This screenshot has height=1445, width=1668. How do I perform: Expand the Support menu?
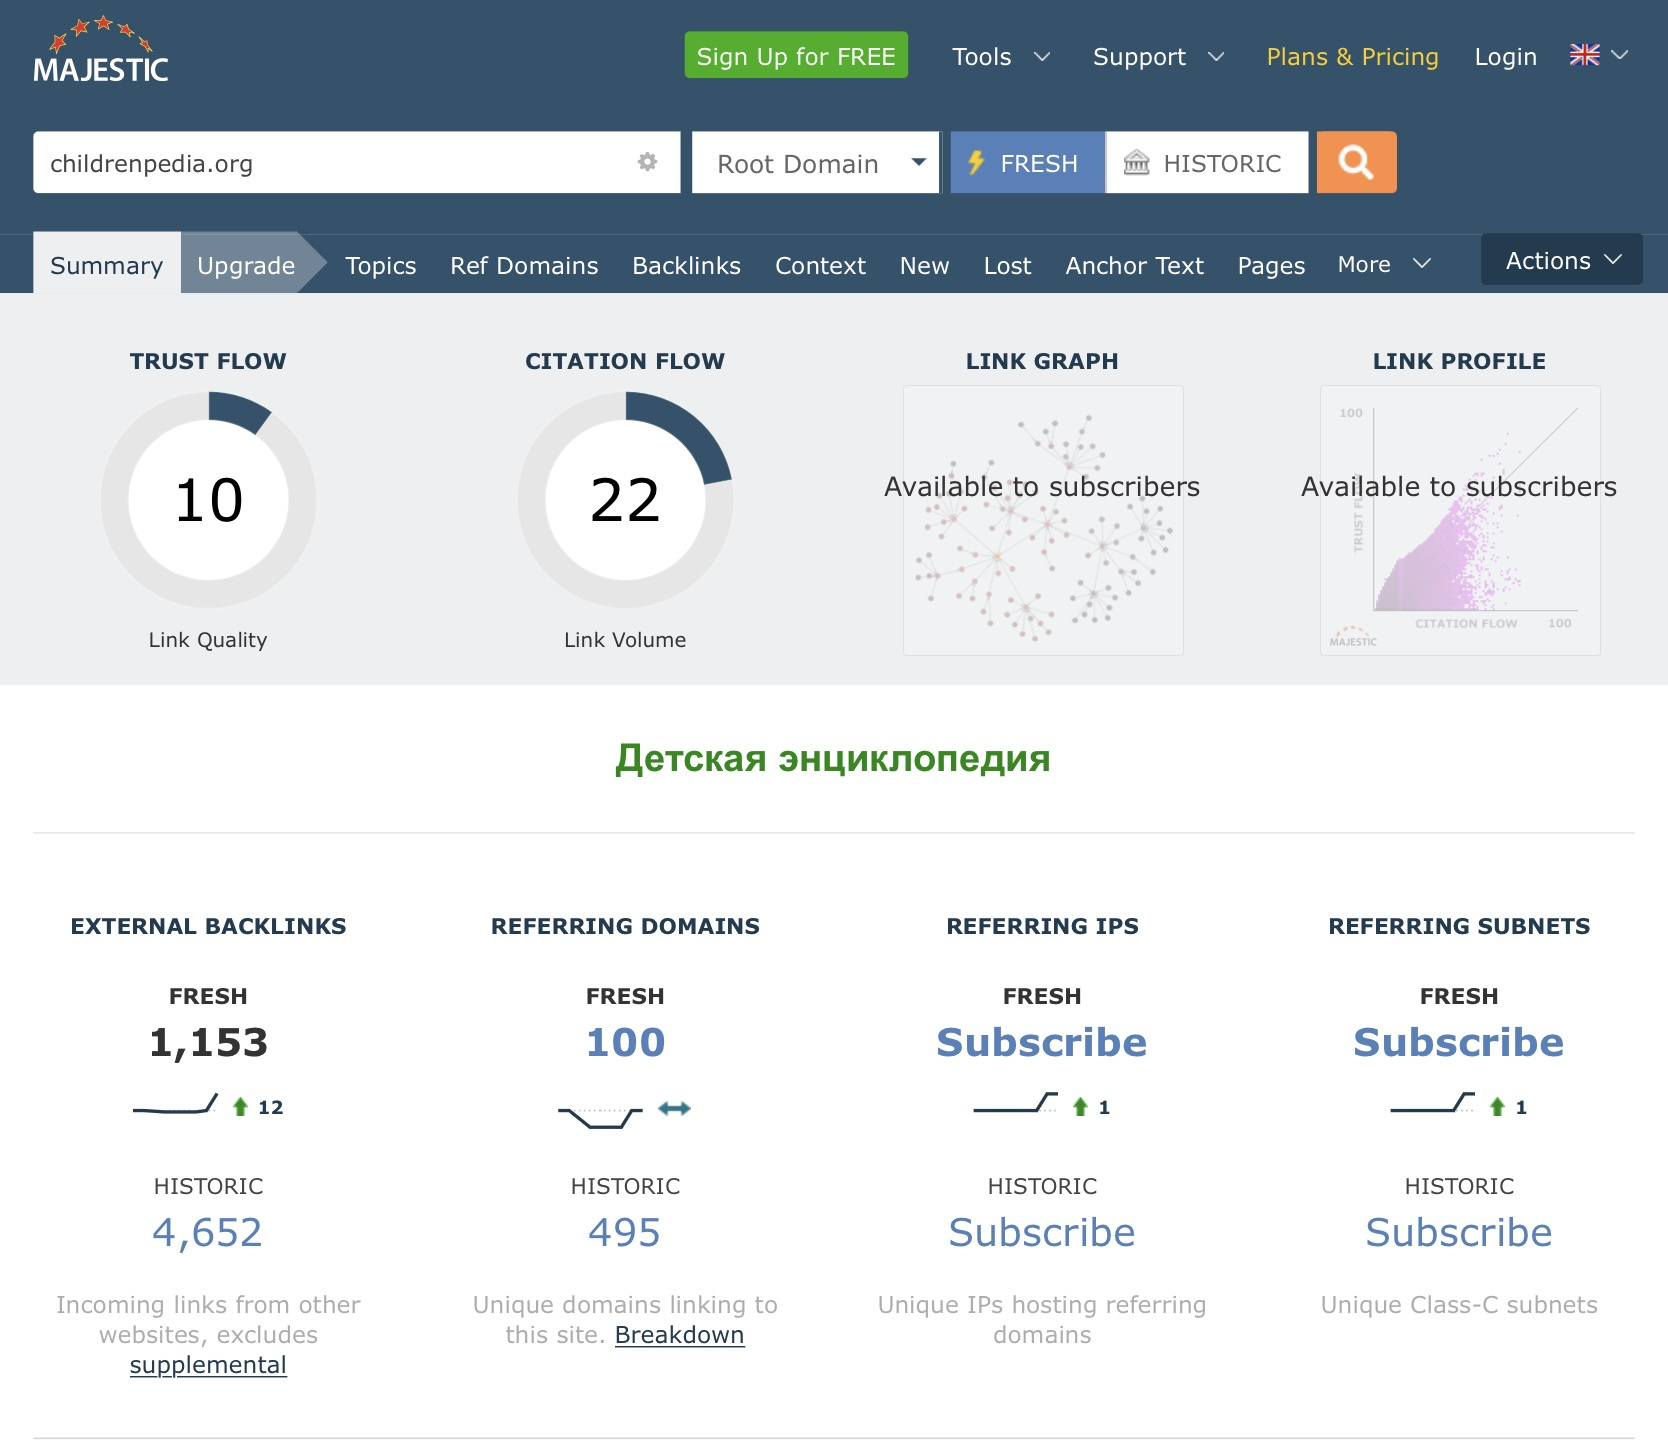point(1158,57)
